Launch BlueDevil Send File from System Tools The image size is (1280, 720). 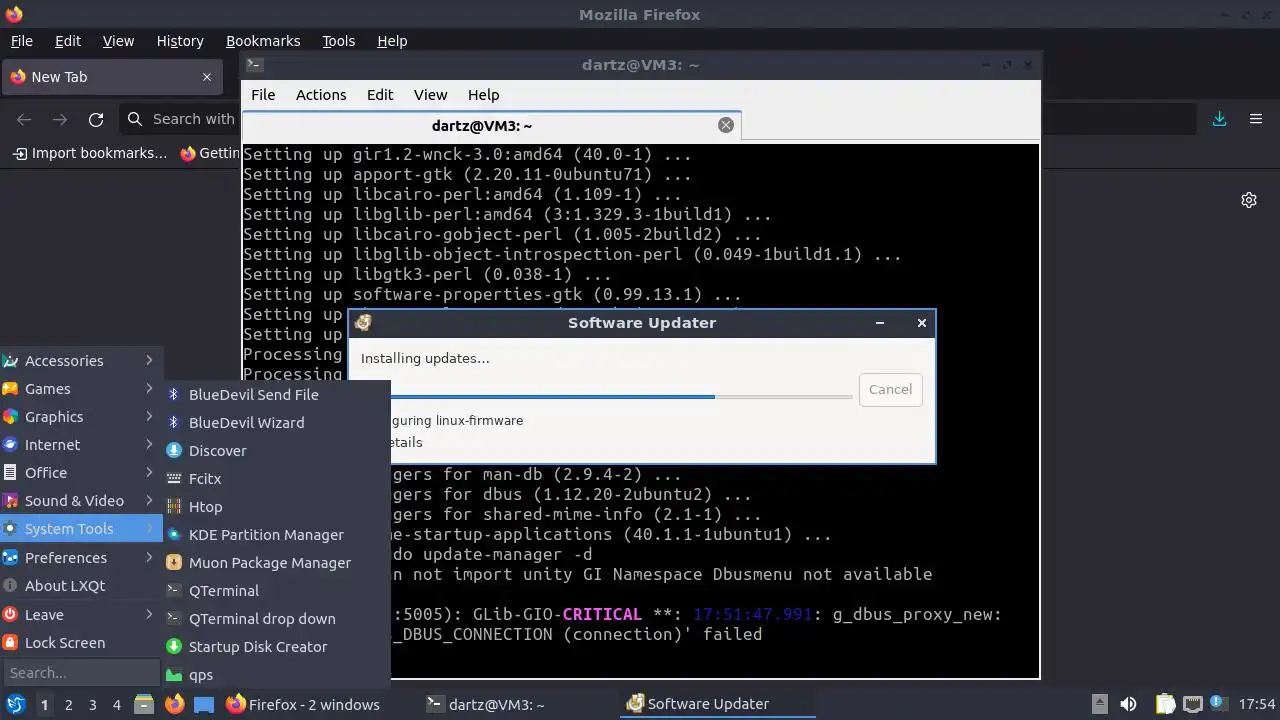click(277, 395)
